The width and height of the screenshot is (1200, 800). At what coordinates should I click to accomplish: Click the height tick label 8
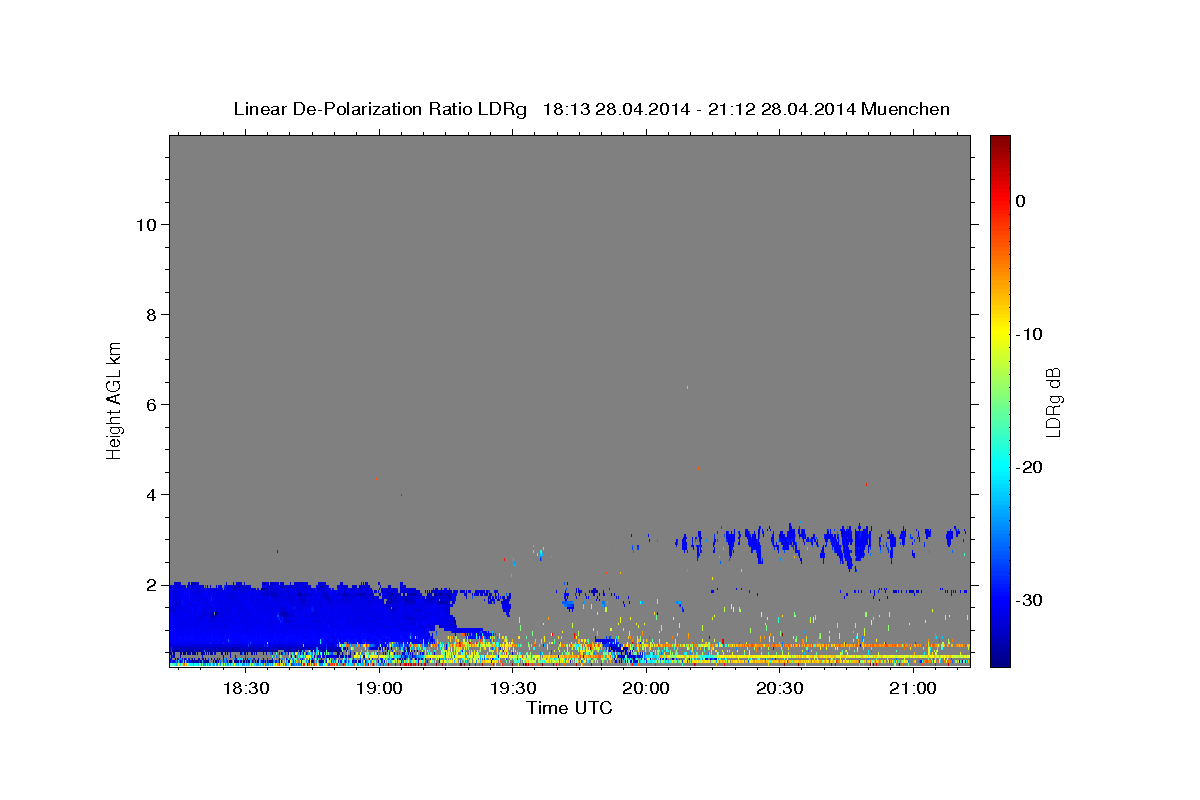click(153, 315)
